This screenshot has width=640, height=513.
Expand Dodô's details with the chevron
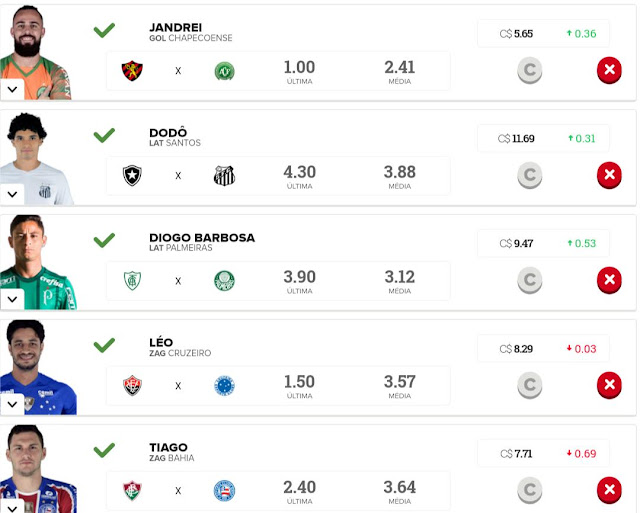[12, 194]
